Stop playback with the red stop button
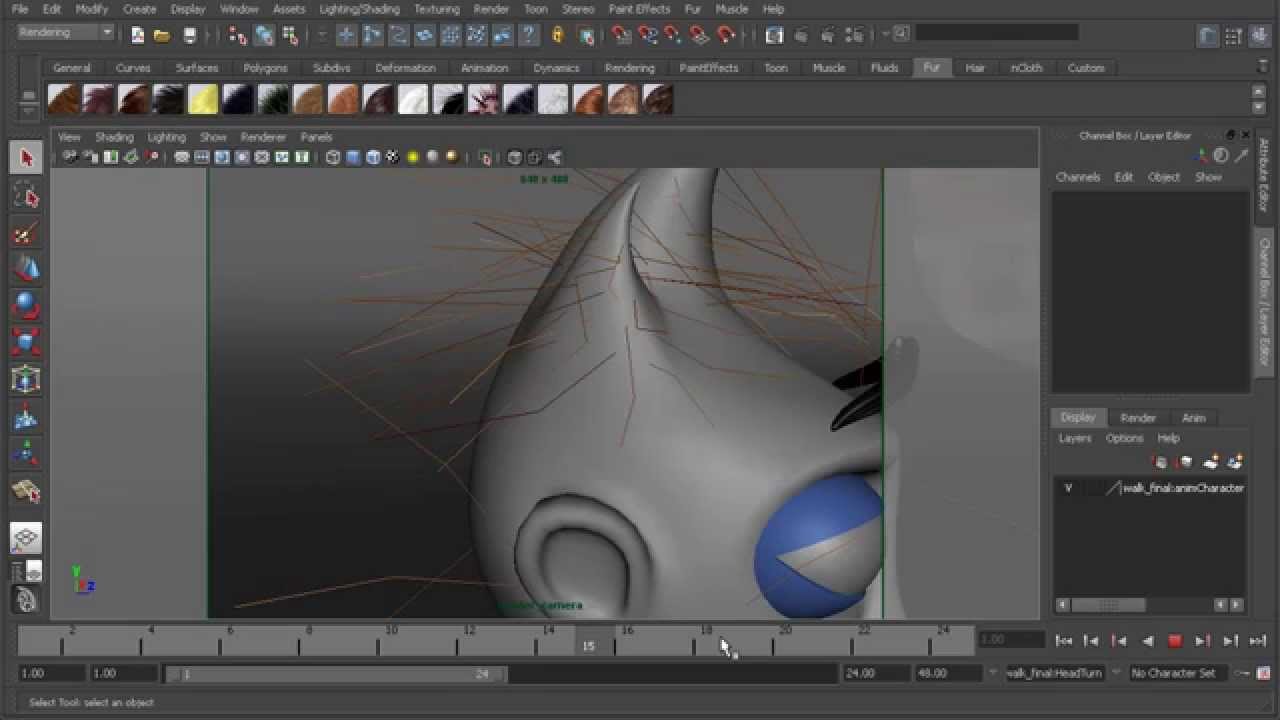 [1175, 641]
